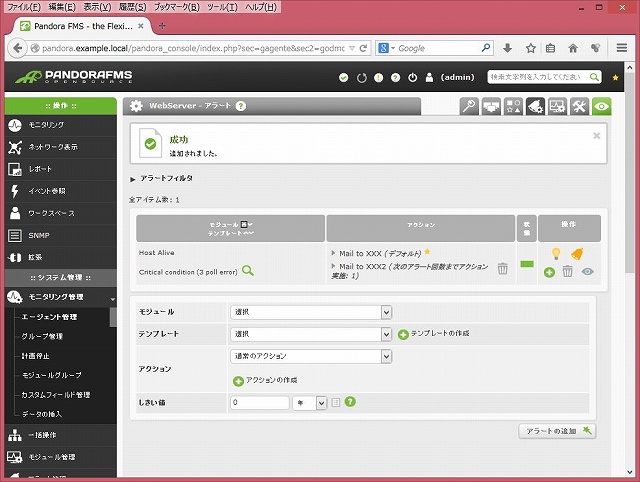Open the browser bookmarks menu
The height and width of the screenshot is (482, 640).
pyautogui.click(x=550, y=48)
